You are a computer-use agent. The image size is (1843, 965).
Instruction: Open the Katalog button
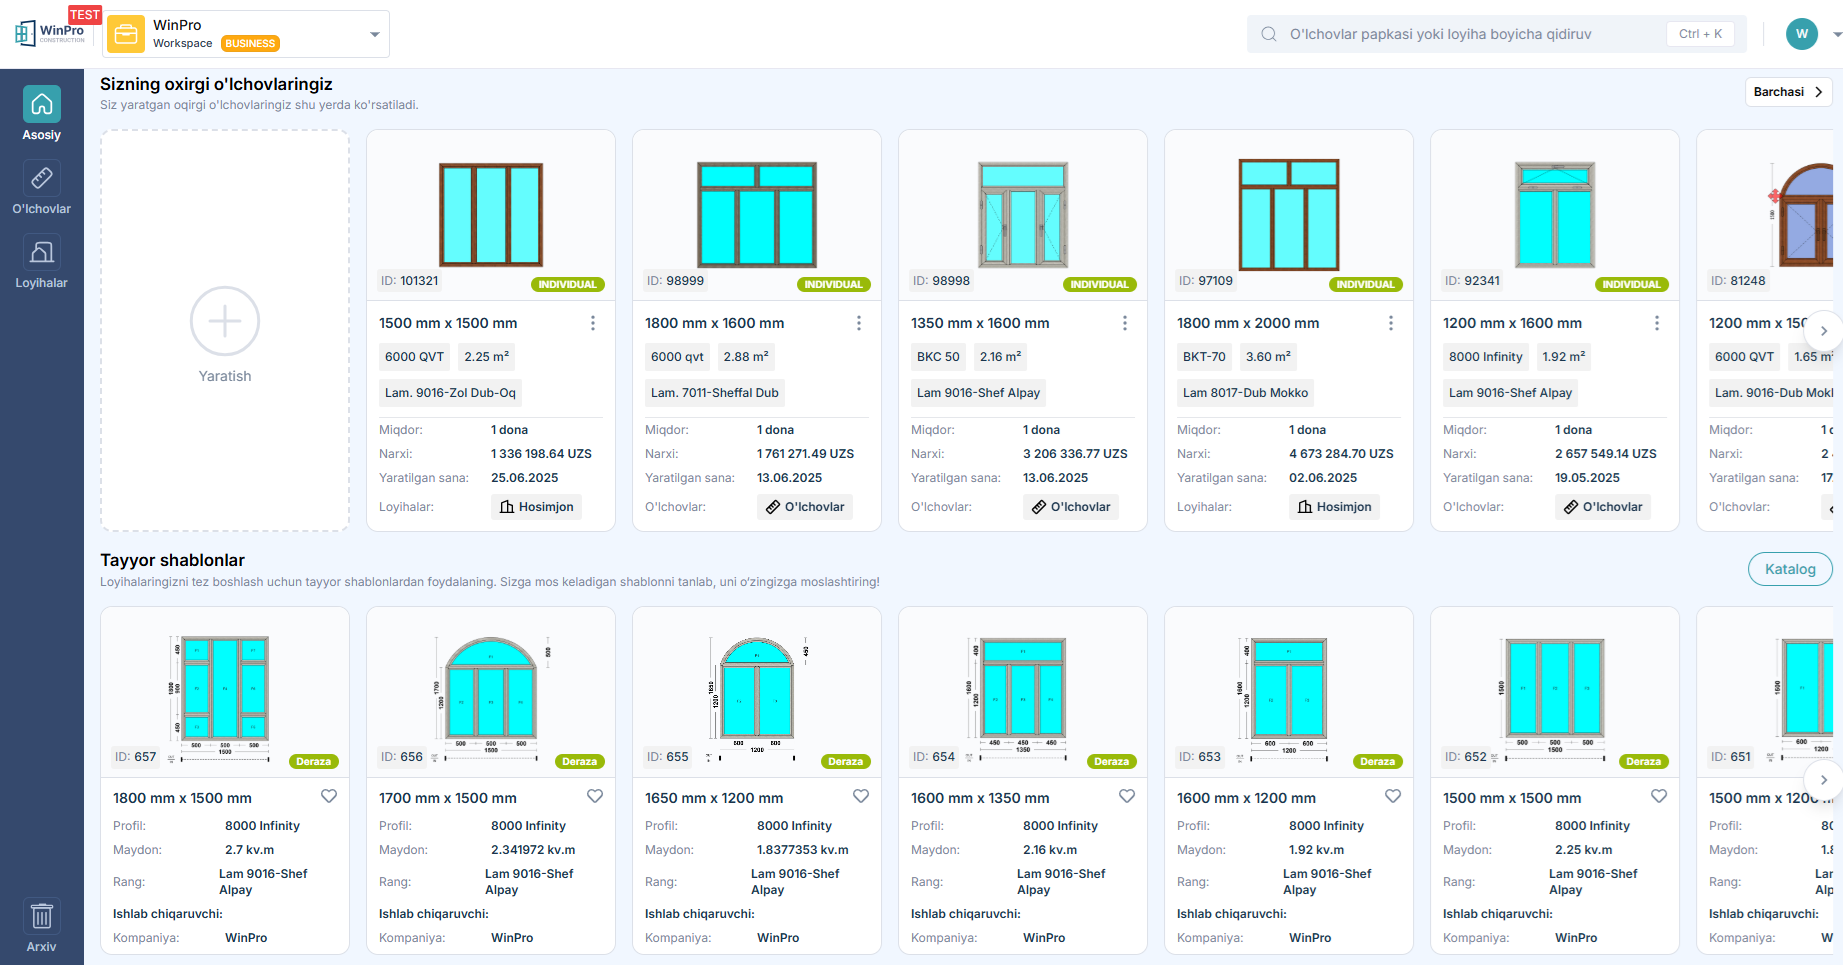(1789, 568)
